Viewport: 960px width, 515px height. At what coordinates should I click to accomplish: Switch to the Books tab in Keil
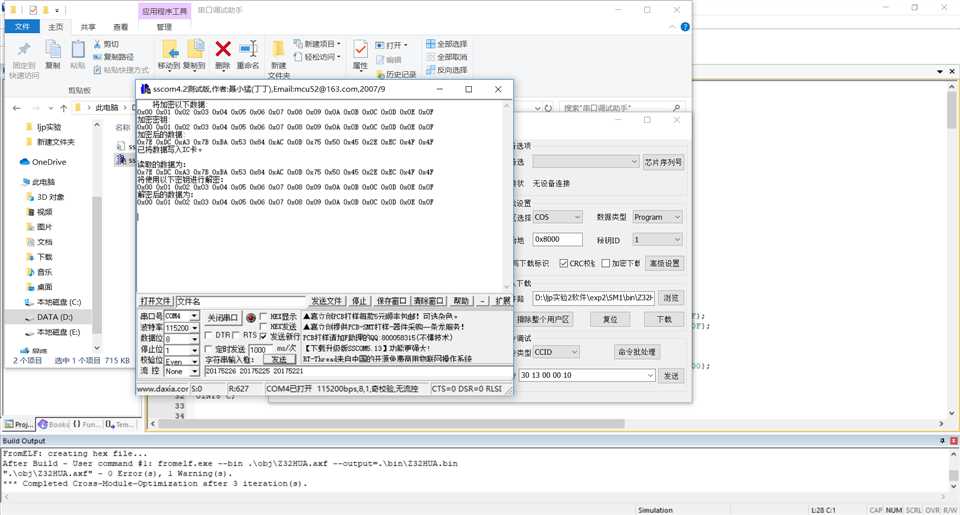tap(53, 424)
